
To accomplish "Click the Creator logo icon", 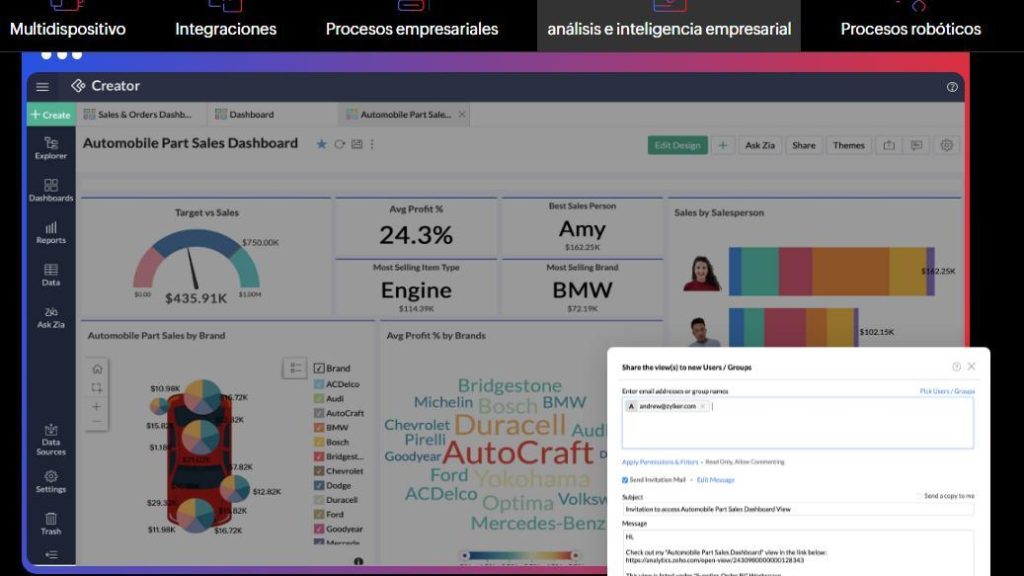I will pyautogui.click(x=78, y=86).
